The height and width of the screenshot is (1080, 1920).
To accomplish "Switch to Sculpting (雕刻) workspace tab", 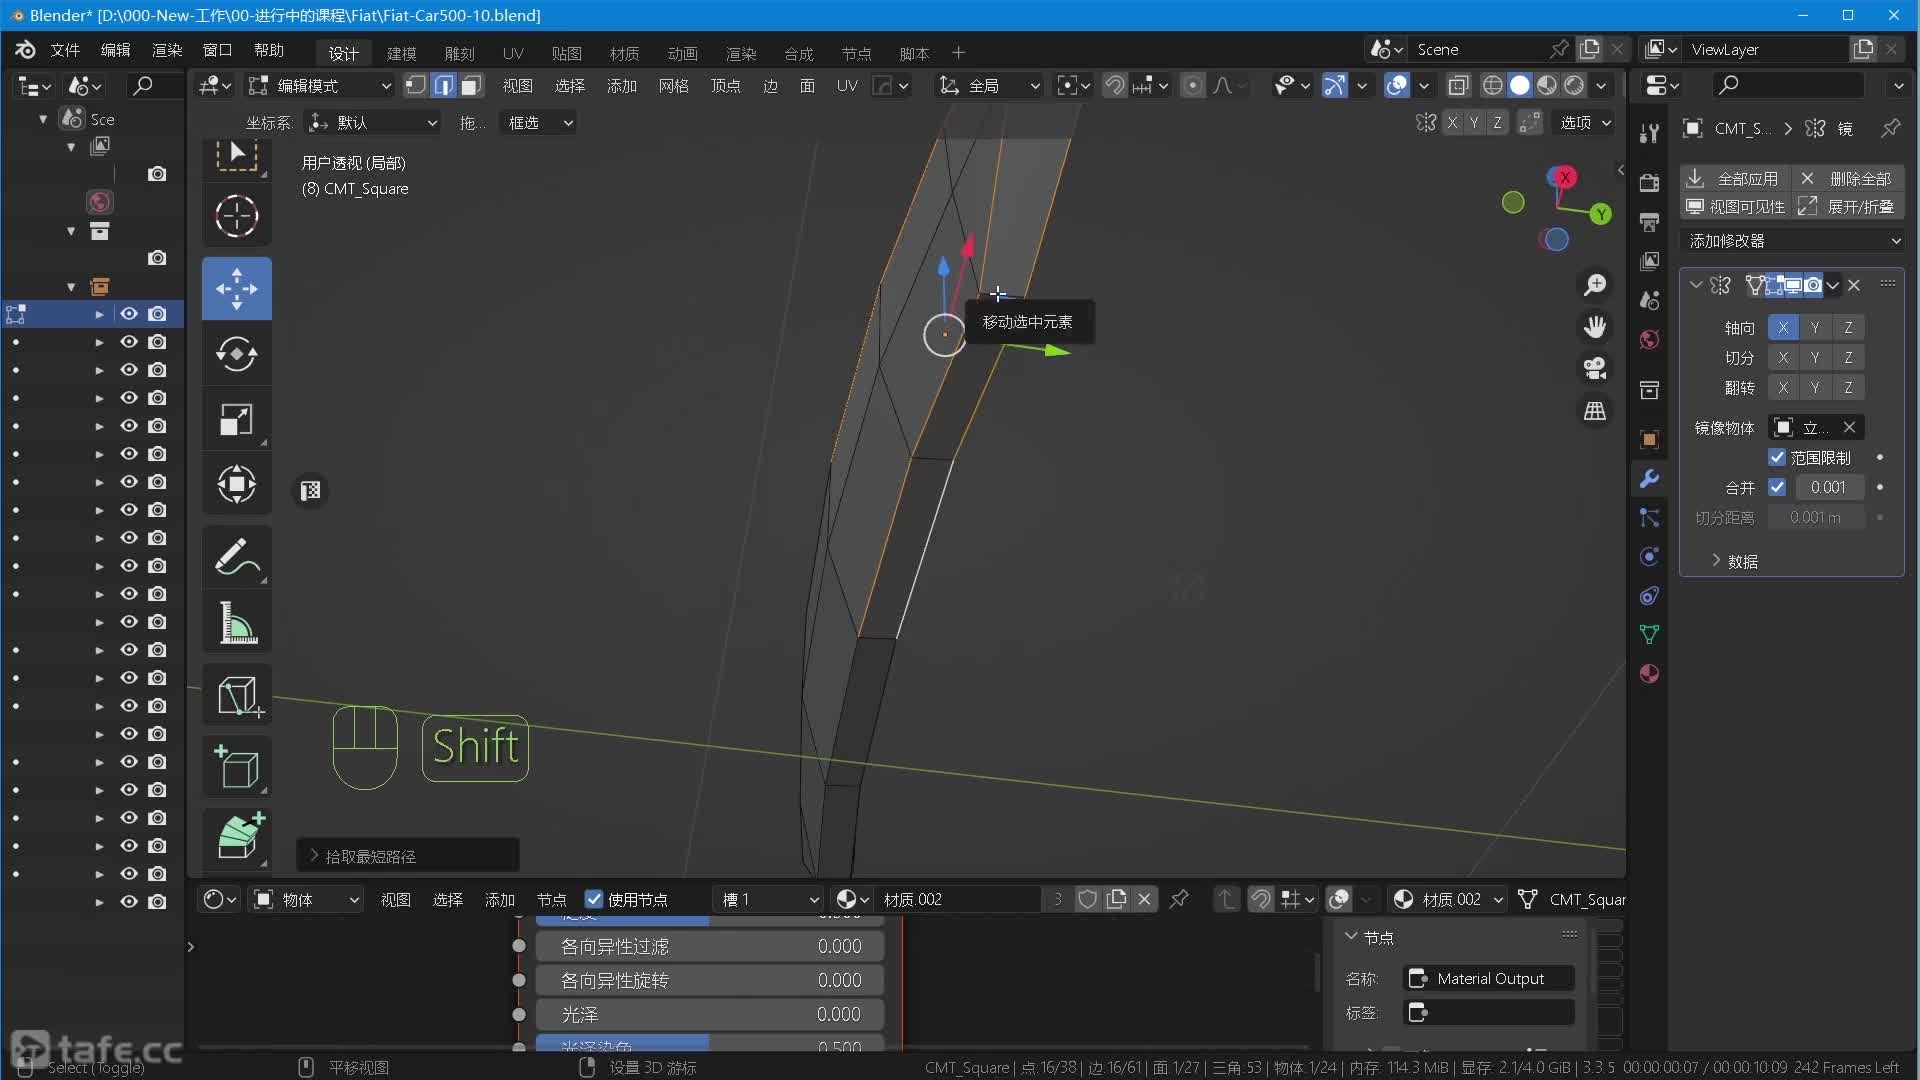I will click(x=459, y=54).
